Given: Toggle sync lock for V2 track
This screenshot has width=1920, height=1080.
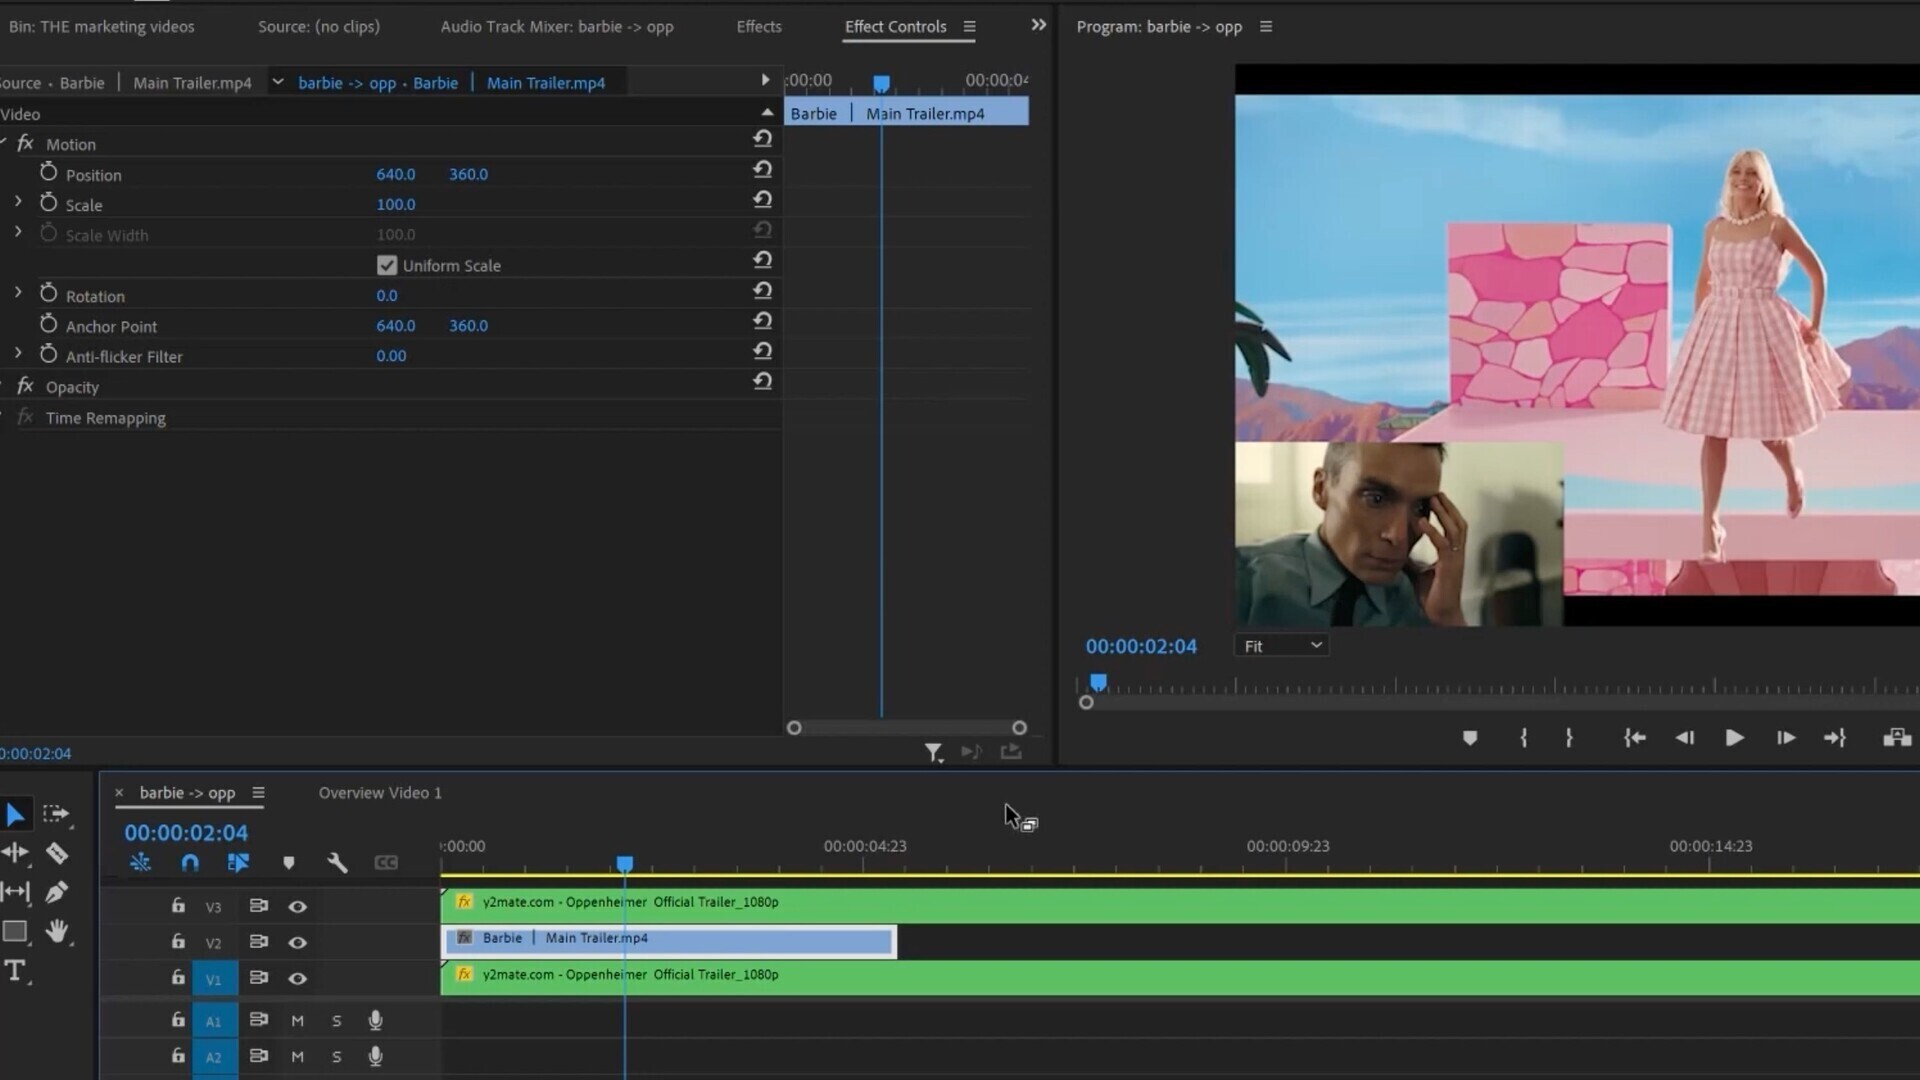Looking at the screenshot, I should (x=258, y=942).
